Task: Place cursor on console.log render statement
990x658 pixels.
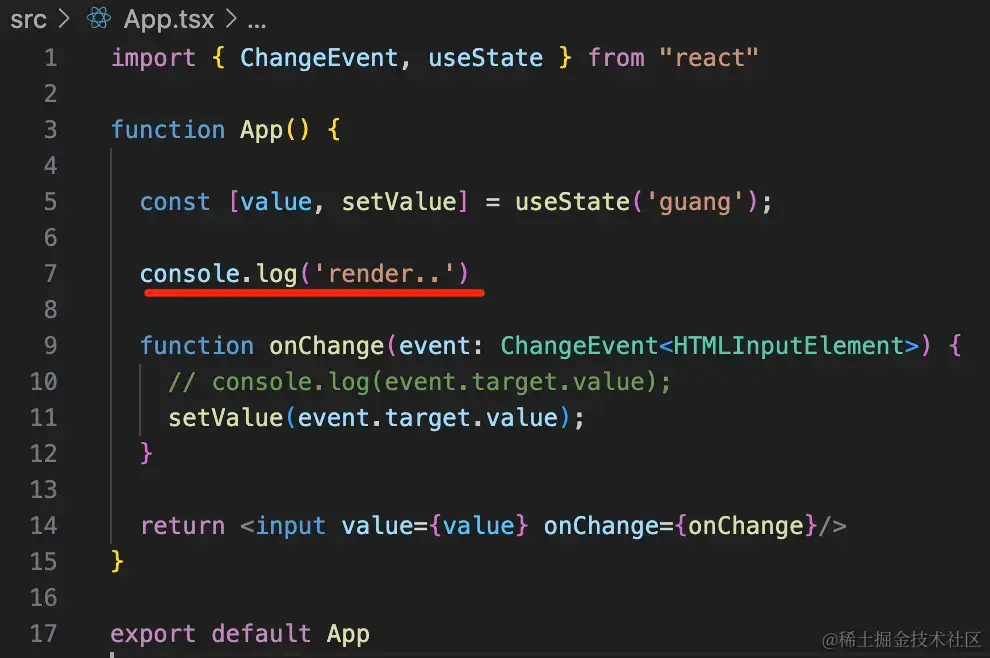Action: point(304,274)
